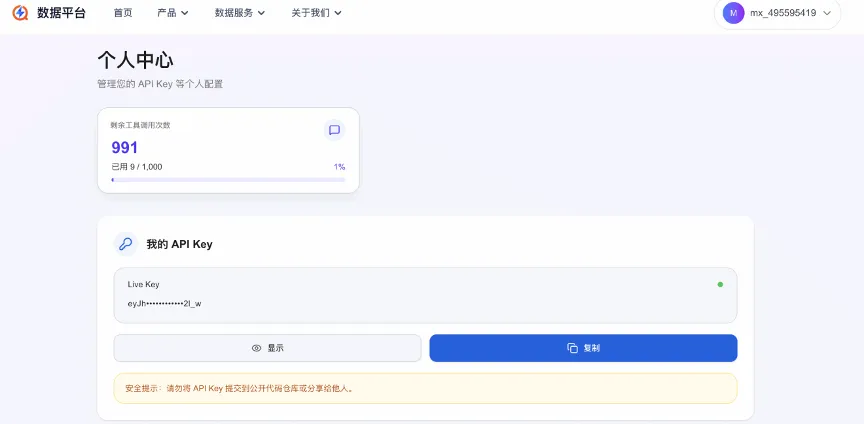Click the 991 remaining calls number
Viewport: 864px width, 424px height.
click(125, 148)
